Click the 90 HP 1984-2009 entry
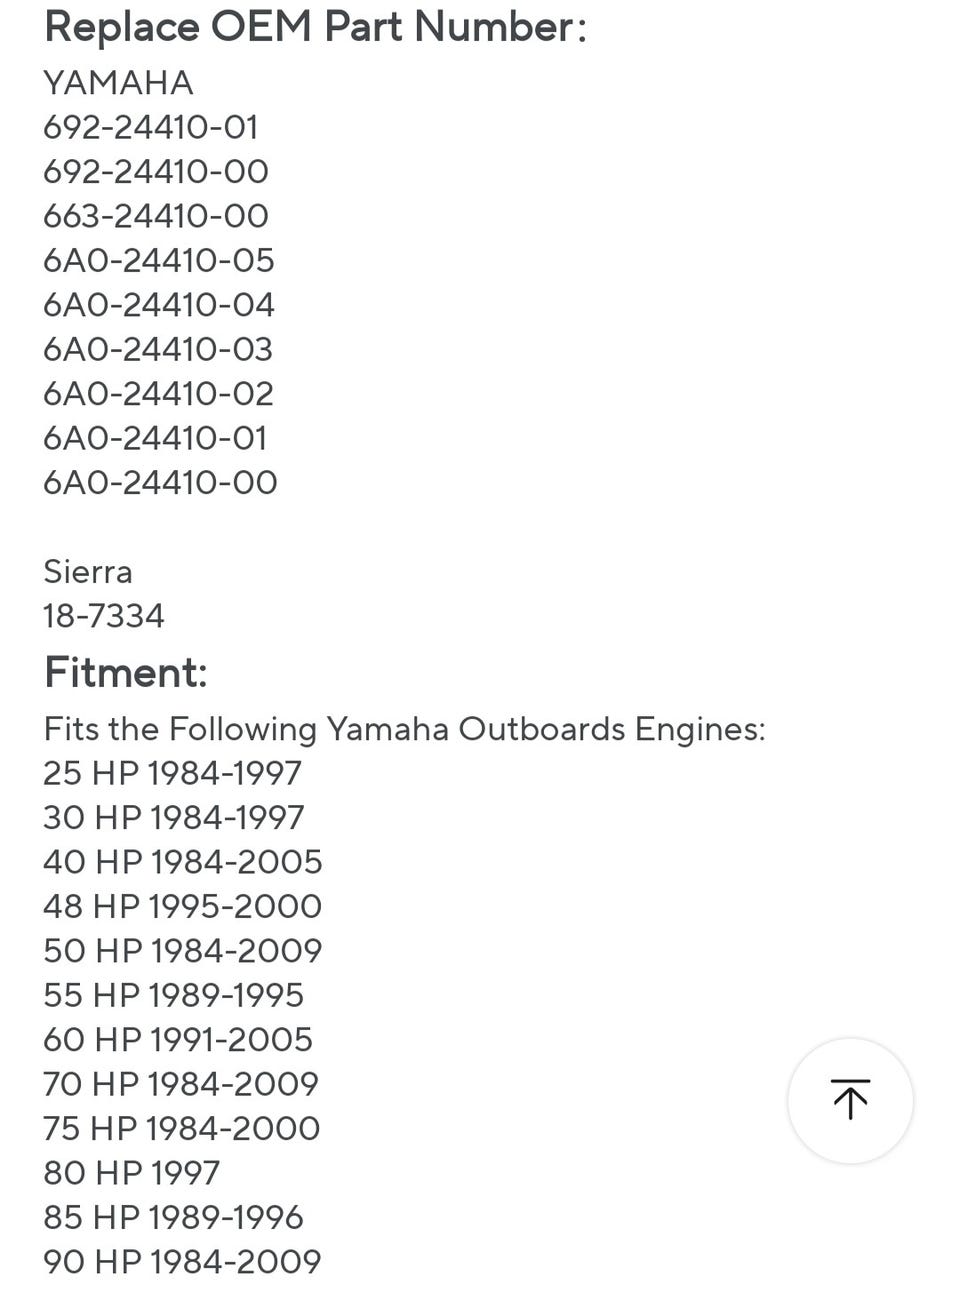 tap(182, 1261)
